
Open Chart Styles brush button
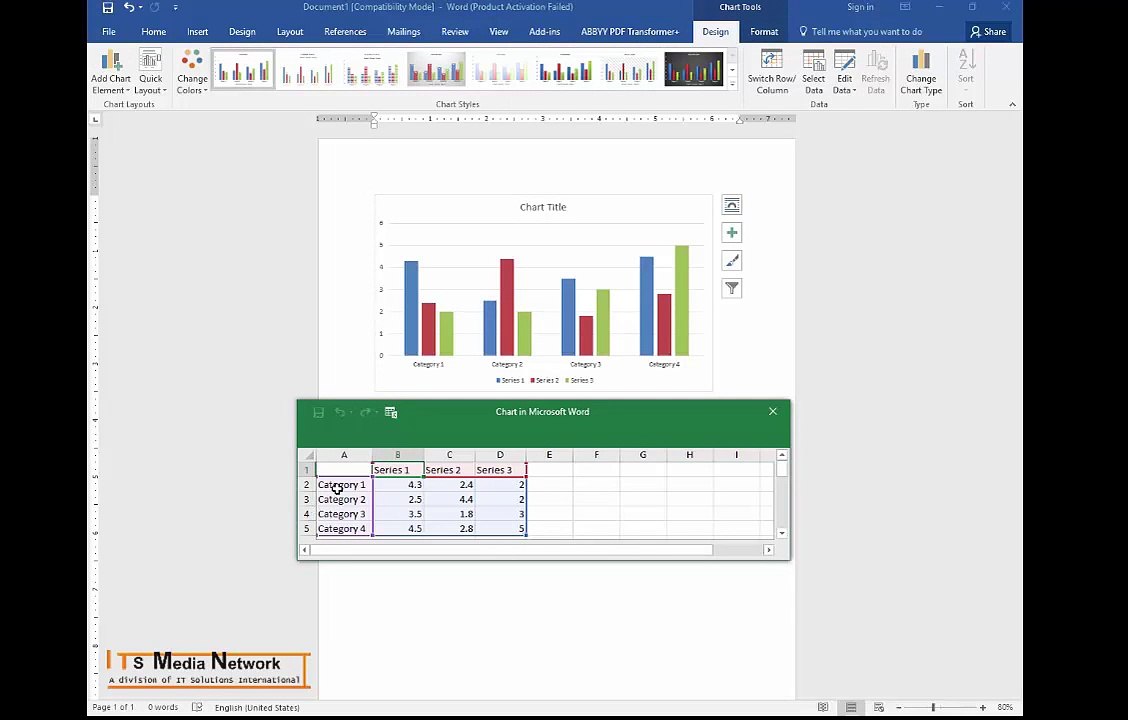(x=732, y=260)
